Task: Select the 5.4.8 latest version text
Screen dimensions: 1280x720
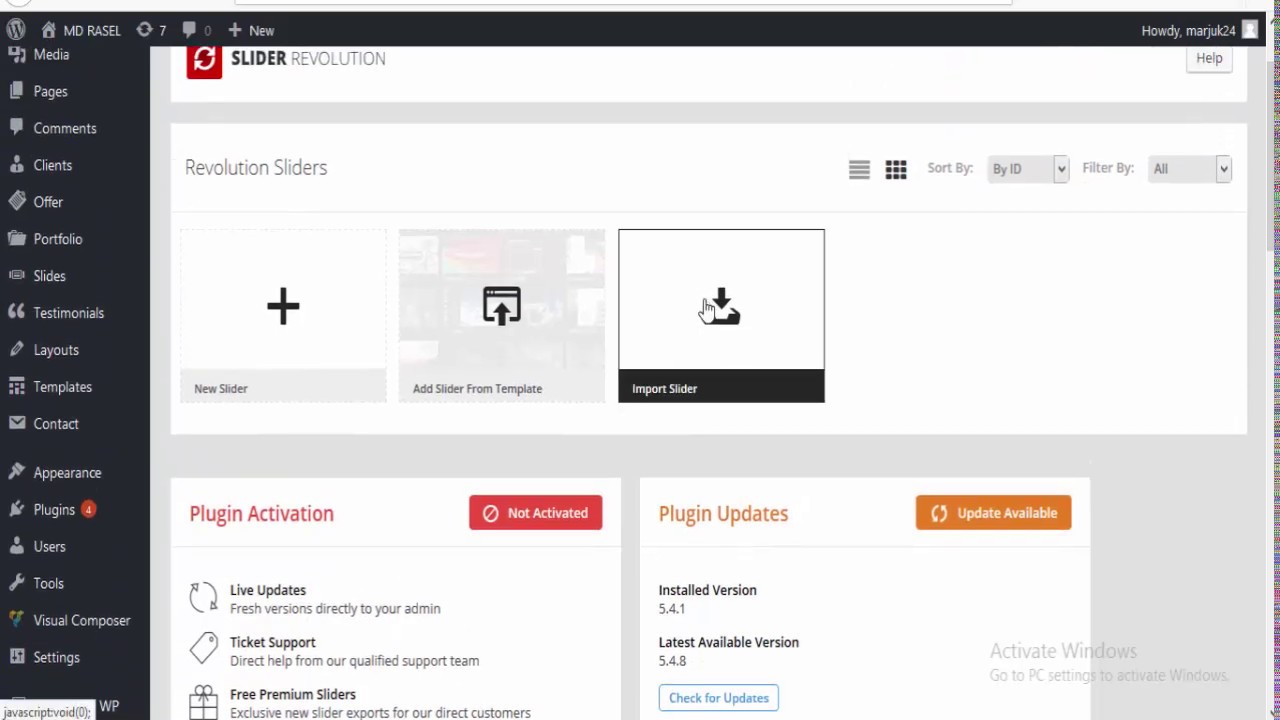Action: (x=672, y=661)
